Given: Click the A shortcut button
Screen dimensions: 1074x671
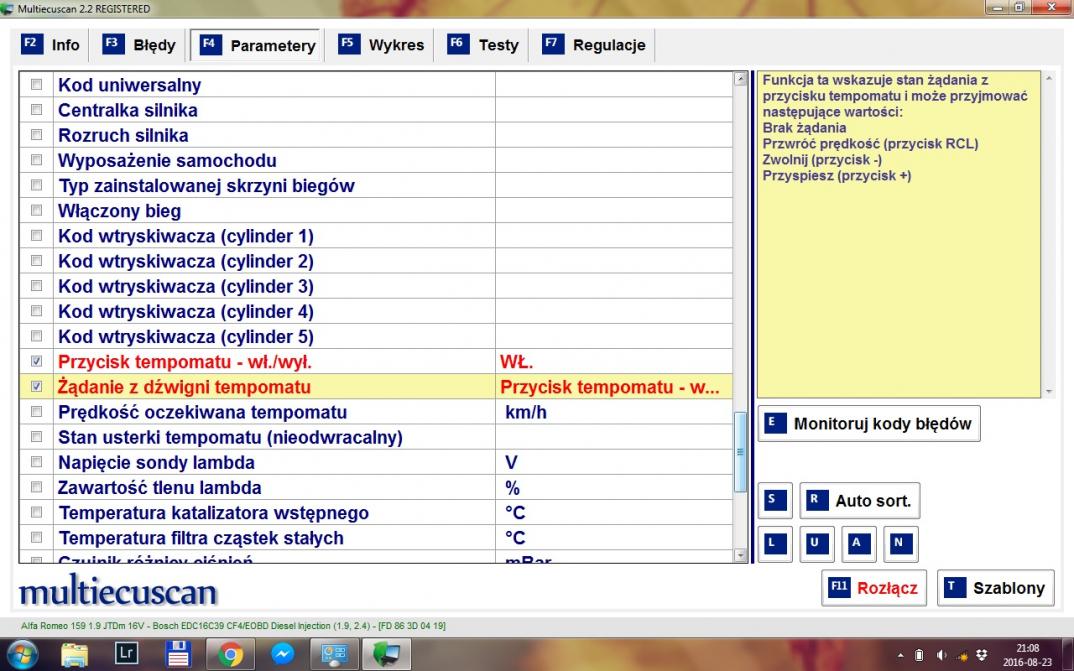Looking at the screenshot, I should point(858,543).
